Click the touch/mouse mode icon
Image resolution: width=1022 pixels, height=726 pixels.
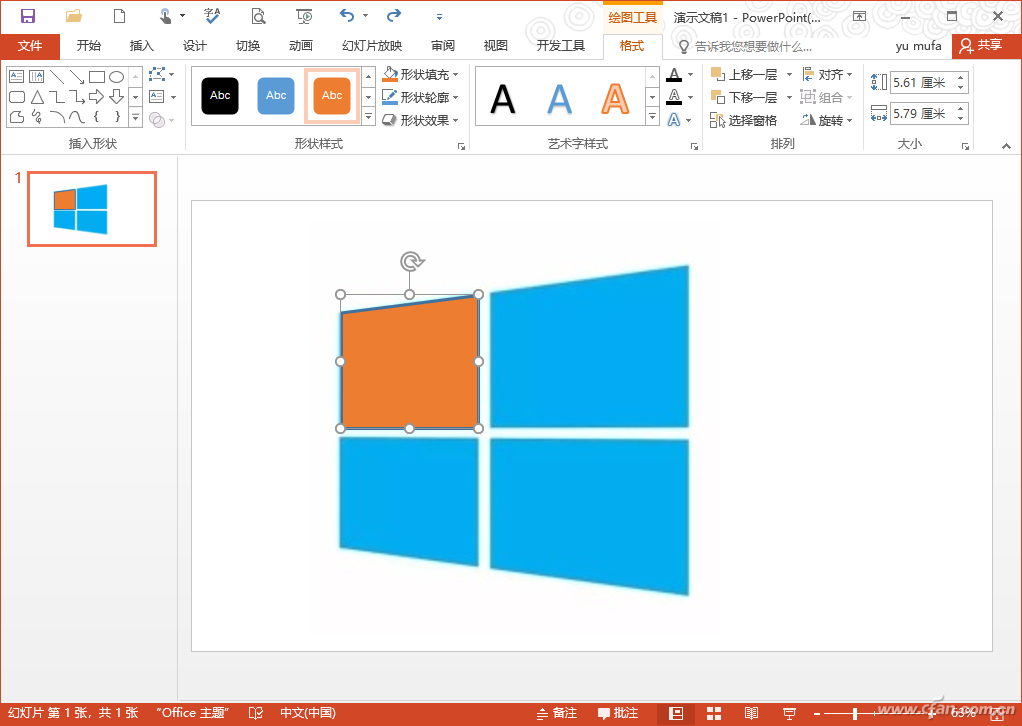coord(166,16)
